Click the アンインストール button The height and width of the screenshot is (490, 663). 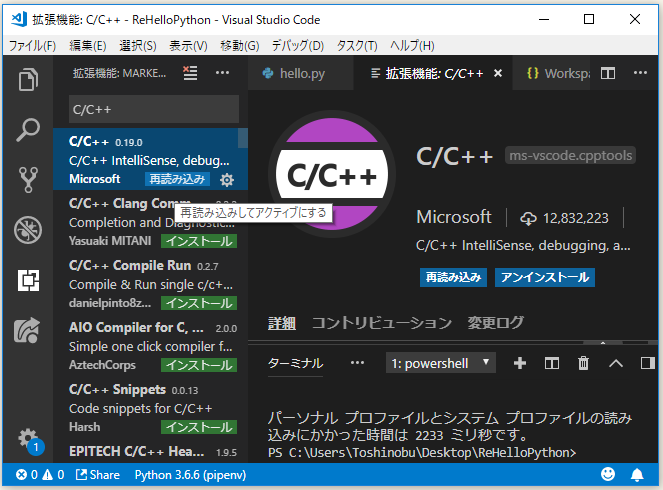[x=545, y=277]
